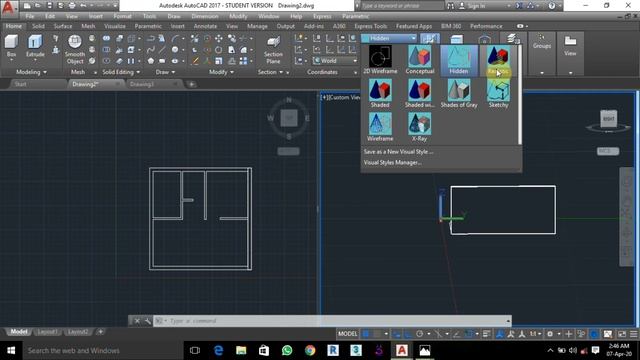Select the Box modeling tool
Image resolution: width=640 pixels, height=360 pixels.
pos(11,46)
